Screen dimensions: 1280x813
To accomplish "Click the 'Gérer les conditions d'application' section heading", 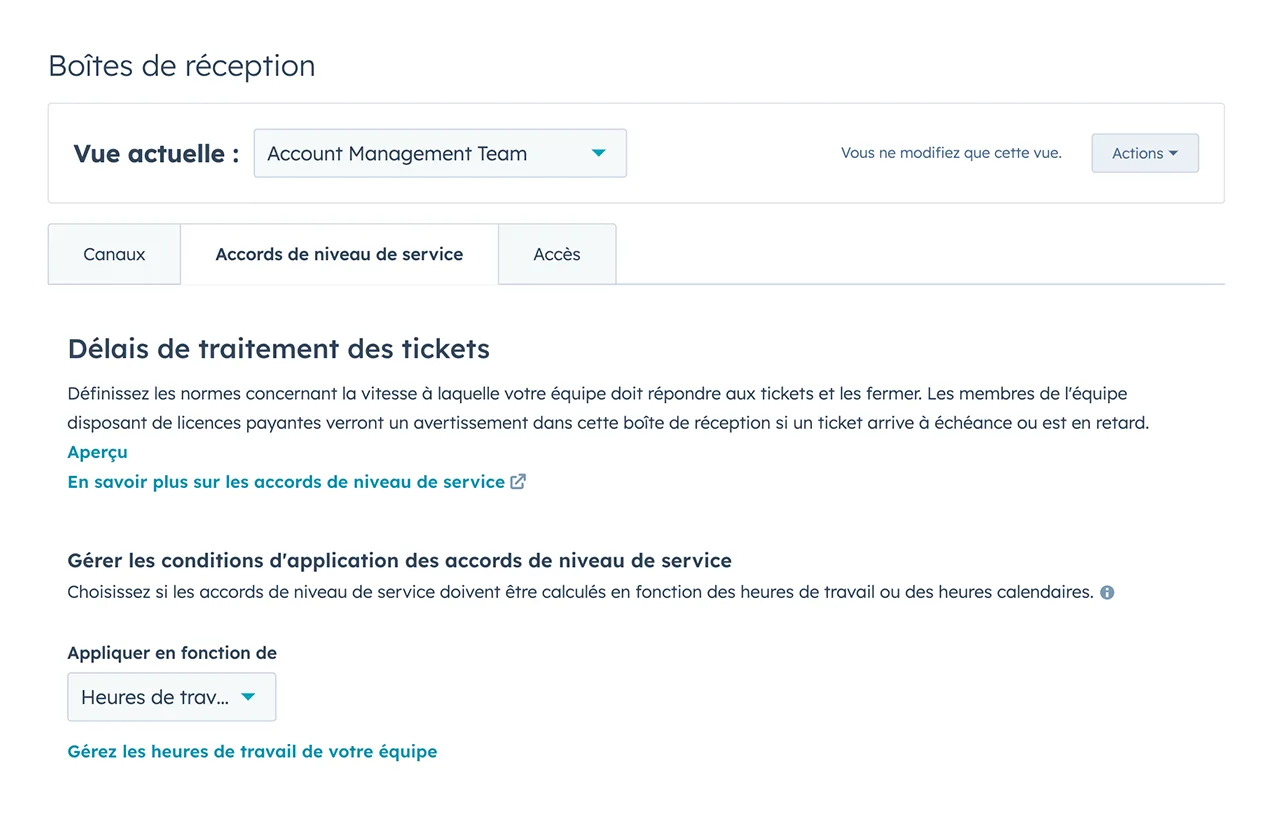I will (x=399, y=560).
